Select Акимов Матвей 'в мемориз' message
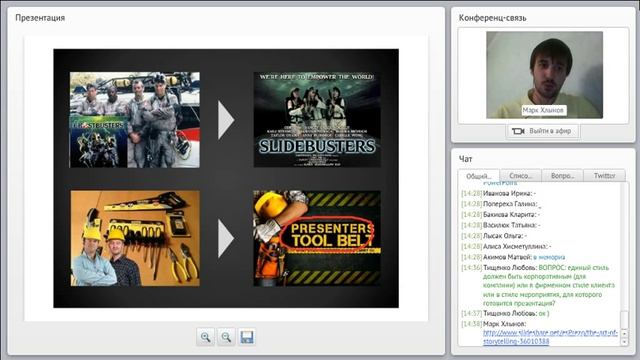 coord(513,257)
